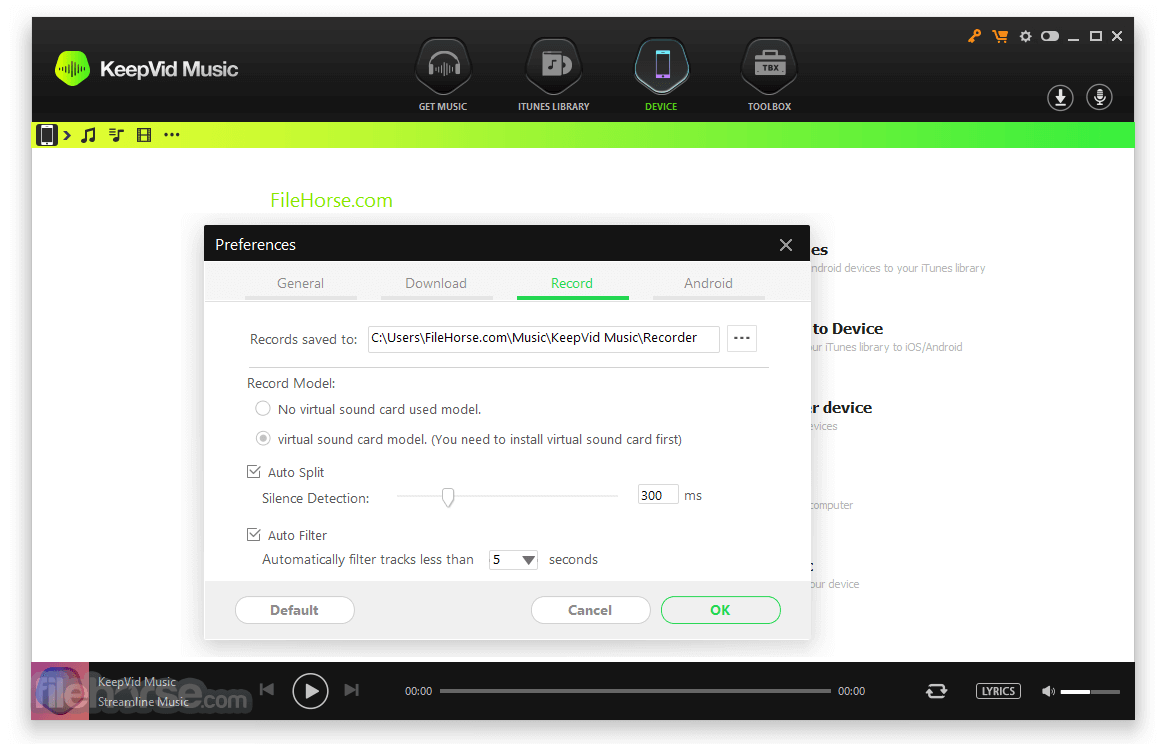Select virtual sound card model option
This screenshot has width=1161, height=744.
tap(263, 438)
